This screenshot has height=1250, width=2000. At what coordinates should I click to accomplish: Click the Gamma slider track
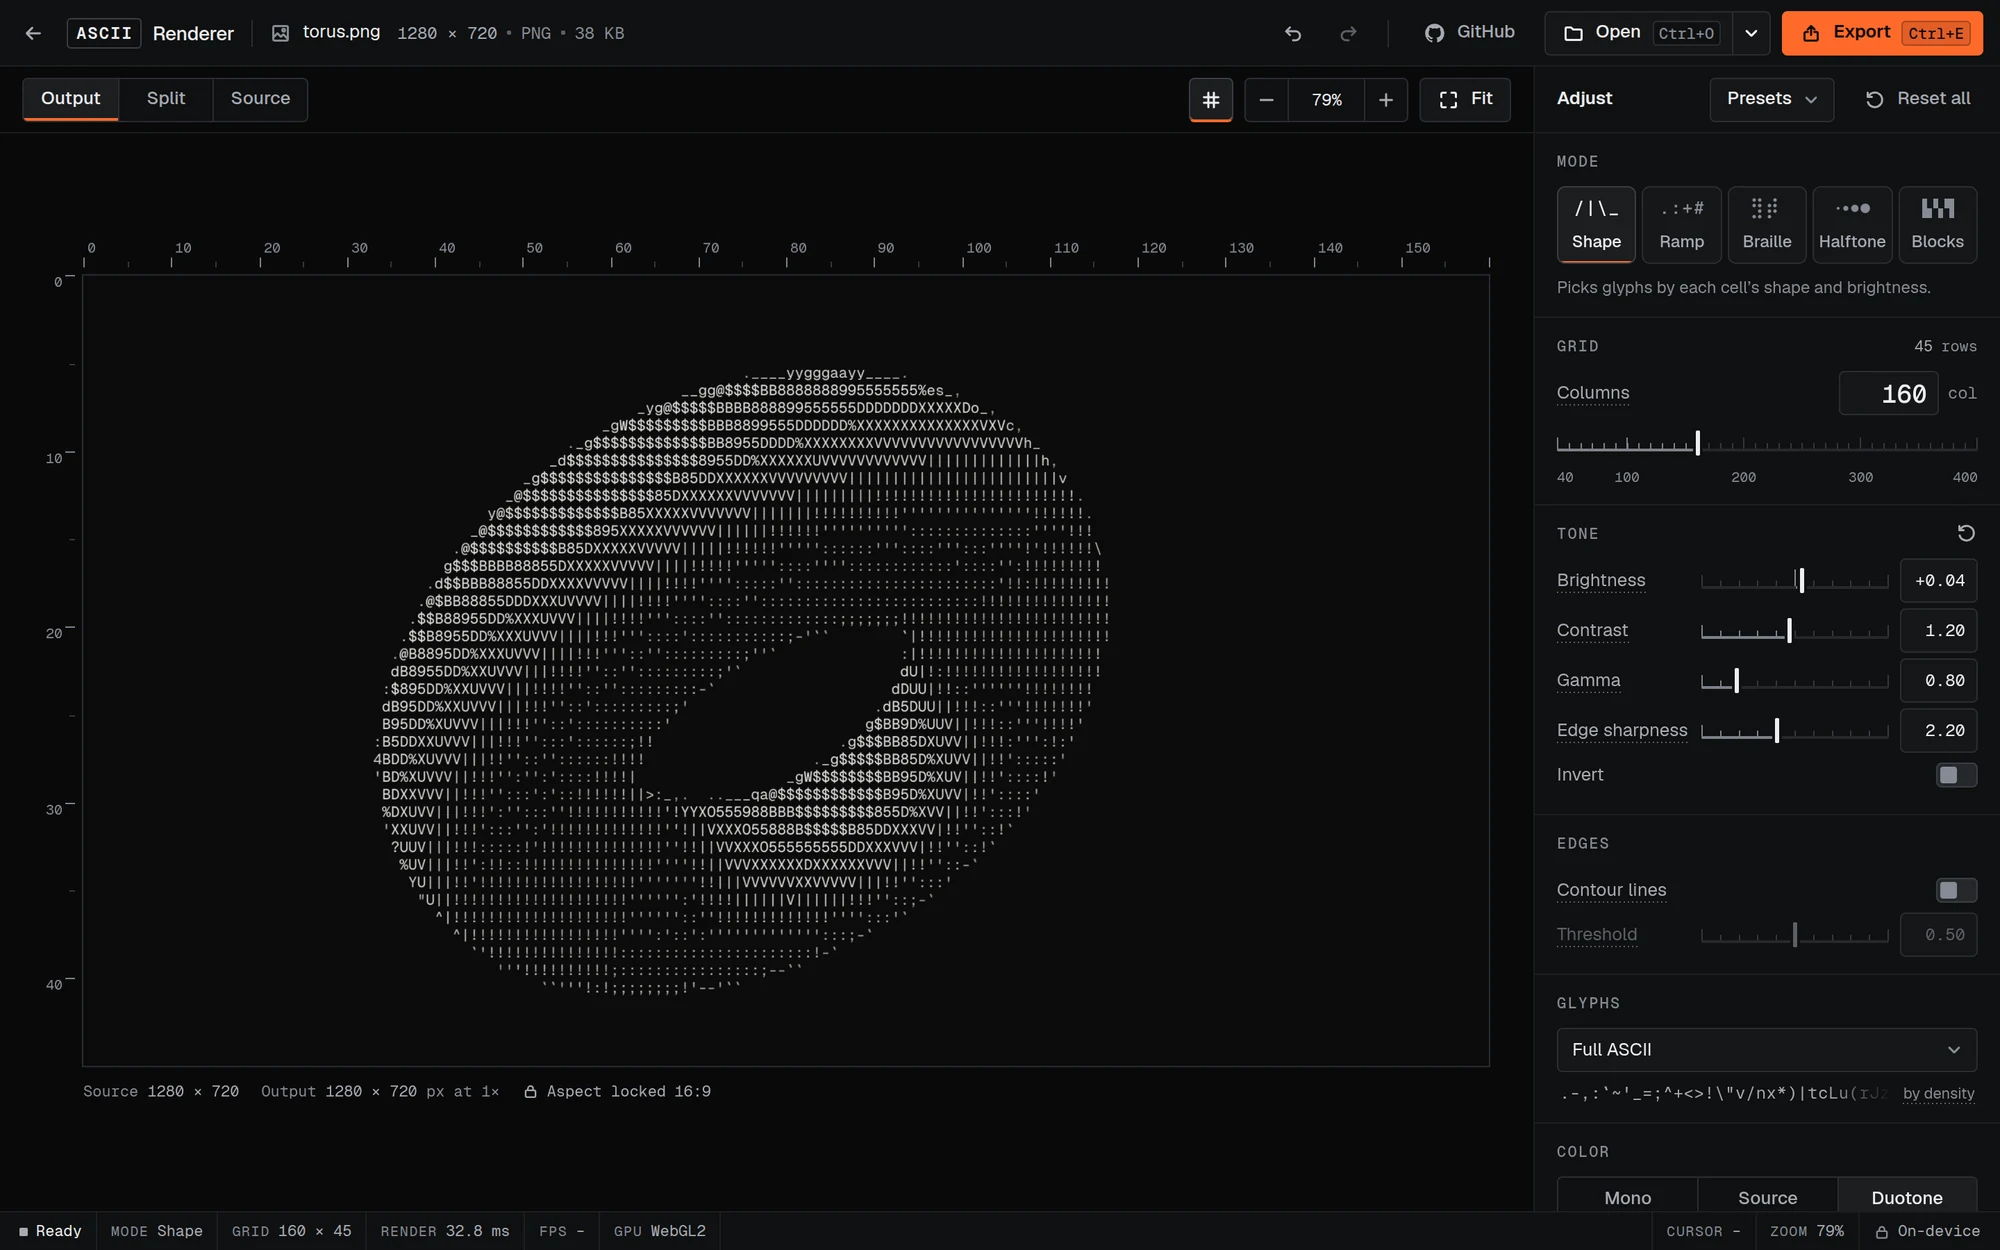[1794, 681]
